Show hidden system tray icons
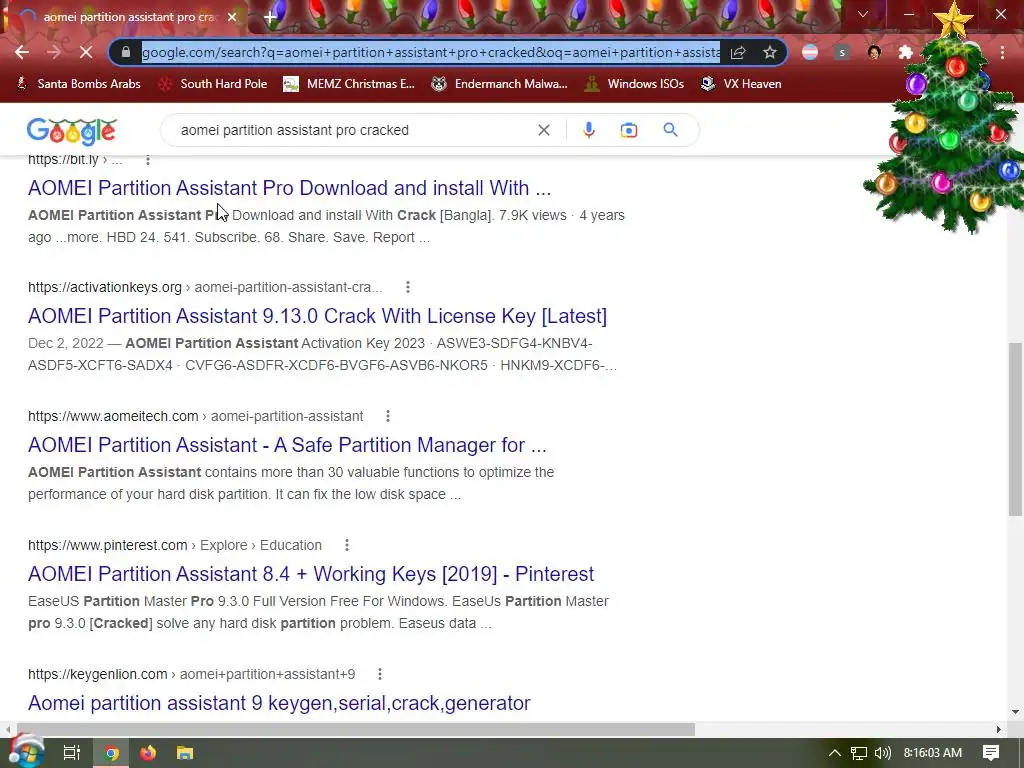Viewport: 1024px width, 768px height. (834, 753)
